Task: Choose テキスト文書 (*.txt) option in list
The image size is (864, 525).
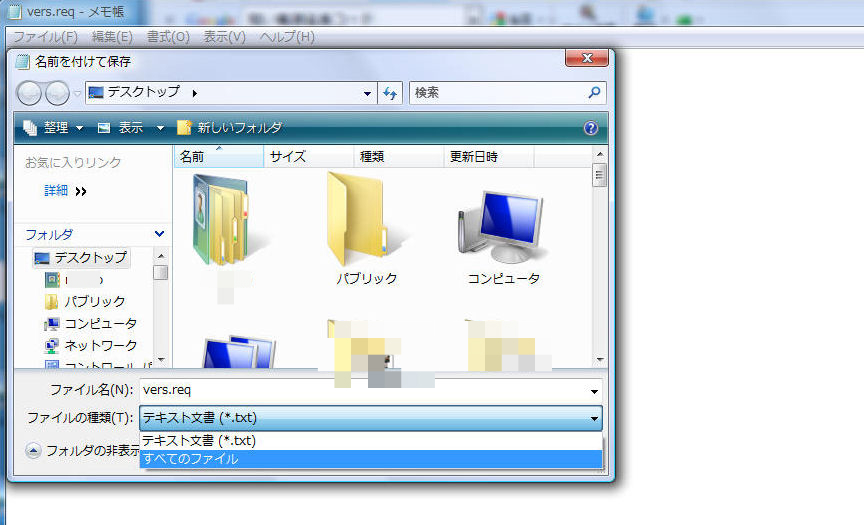Action: point(371,441)
